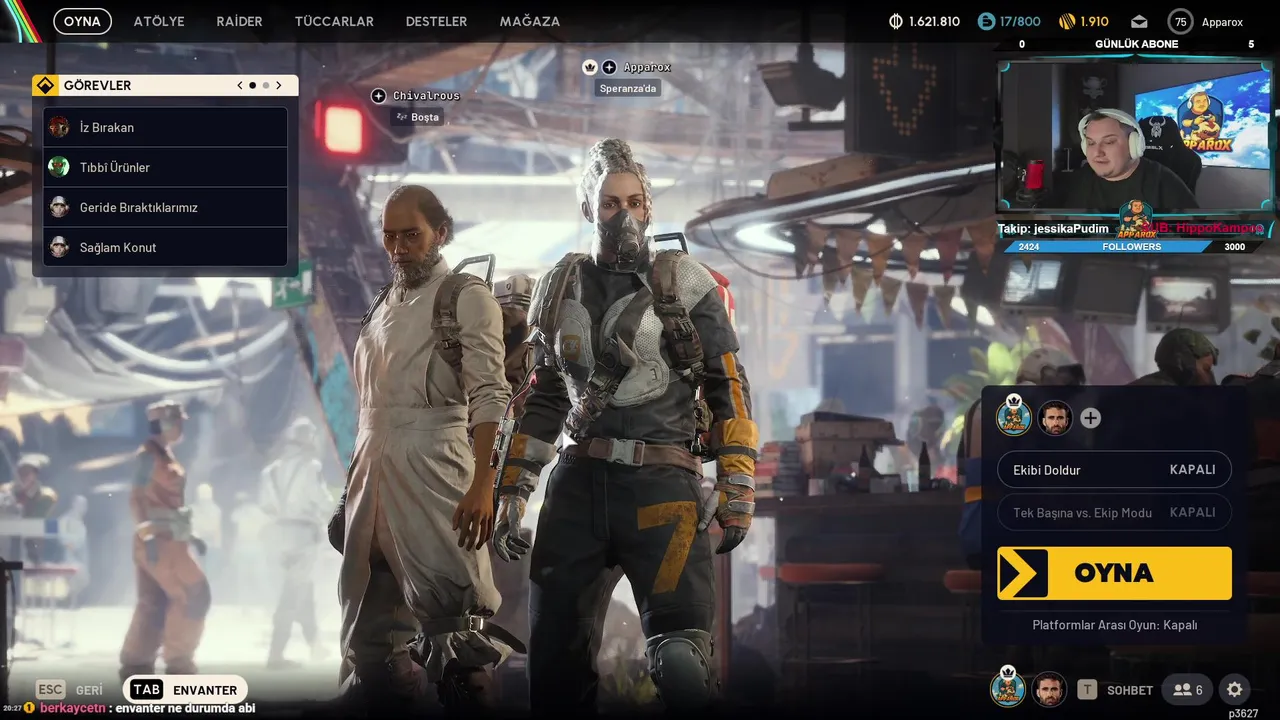Image resolution: width=1280 pixels, height=720 pixels.
Task: Switch to the DESTELER tab
Action: 436,21
